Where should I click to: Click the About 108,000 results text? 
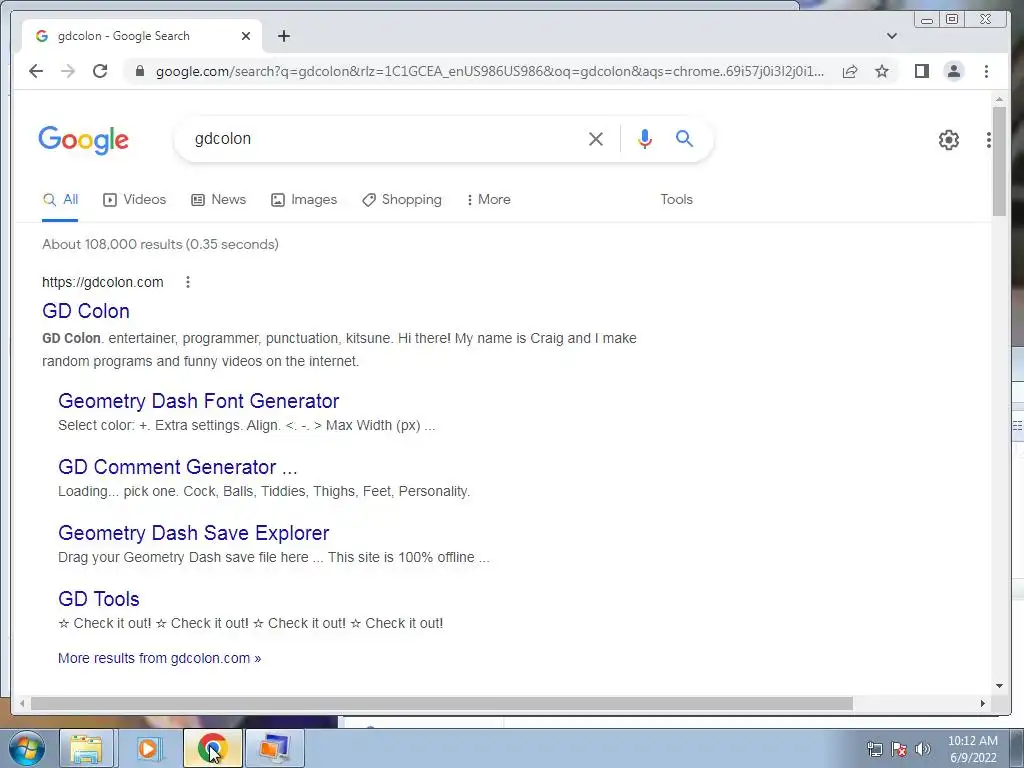[x=160, y=244]
